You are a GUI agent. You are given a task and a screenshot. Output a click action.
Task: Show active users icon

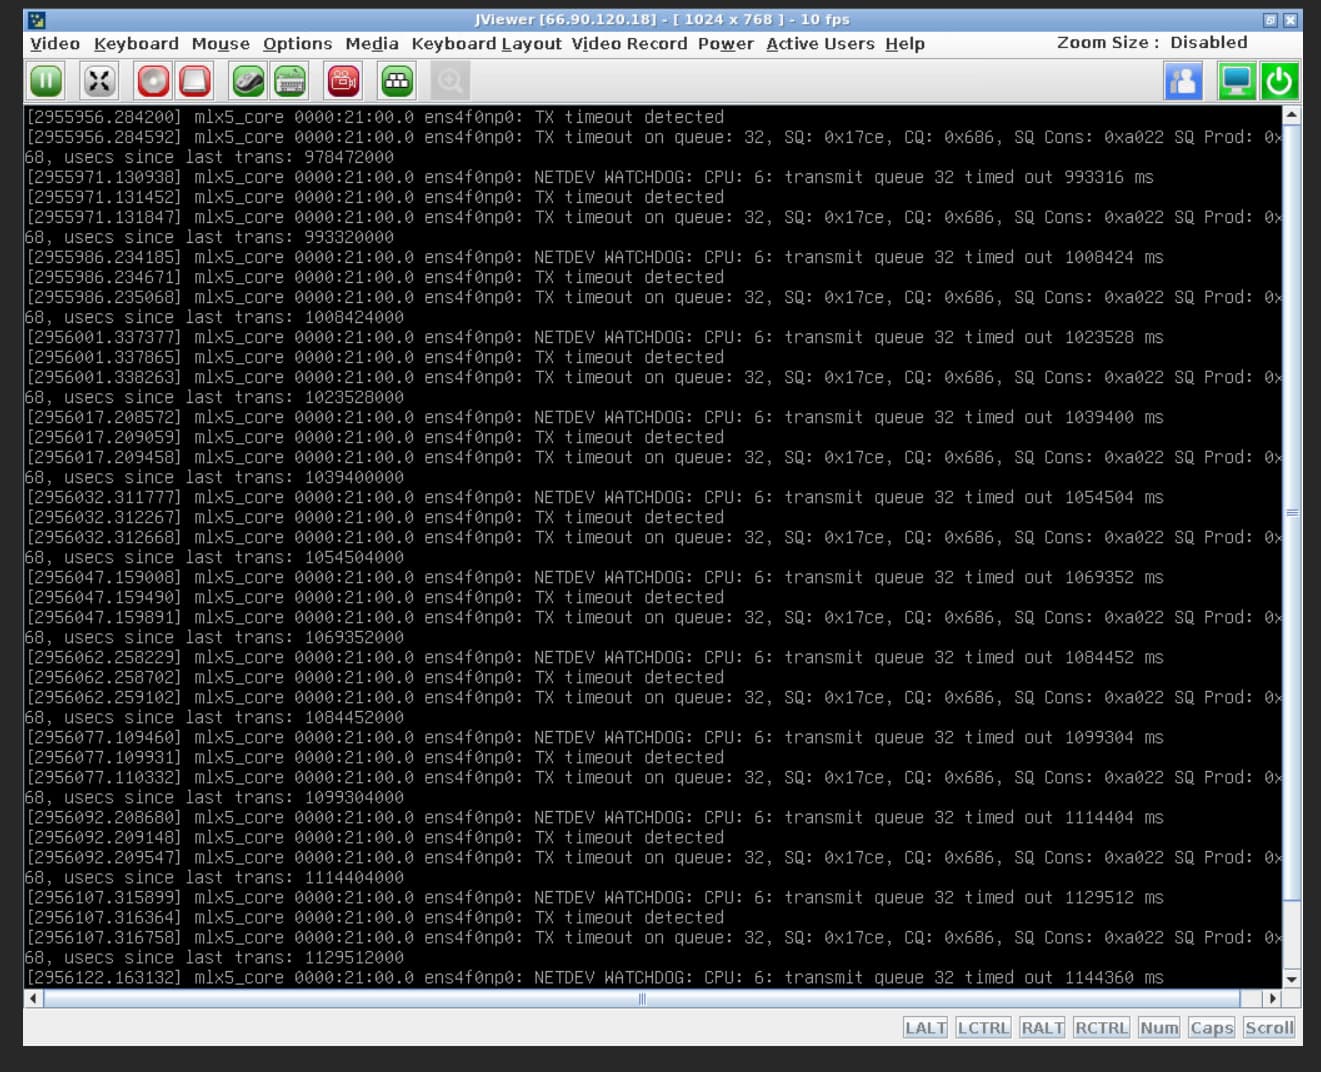coord(1183,81)
